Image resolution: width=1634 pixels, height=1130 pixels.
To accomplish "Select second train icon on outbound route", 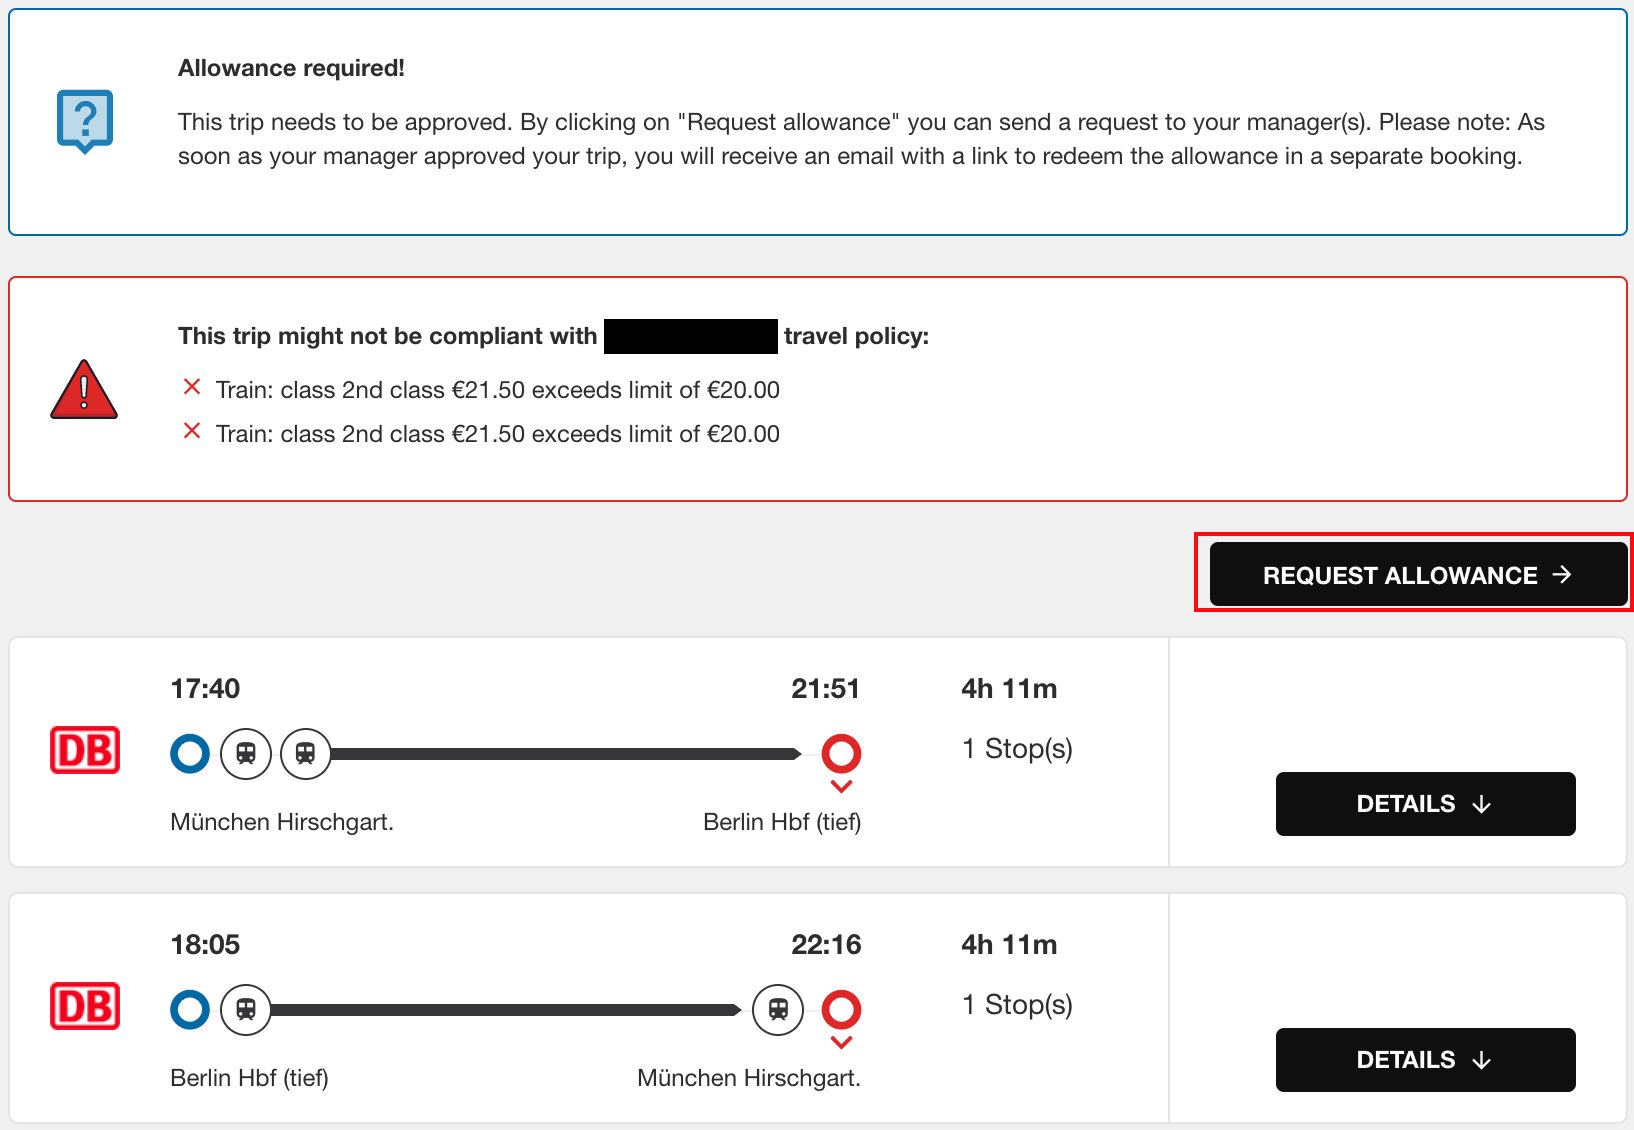I will tap(306, 753).
